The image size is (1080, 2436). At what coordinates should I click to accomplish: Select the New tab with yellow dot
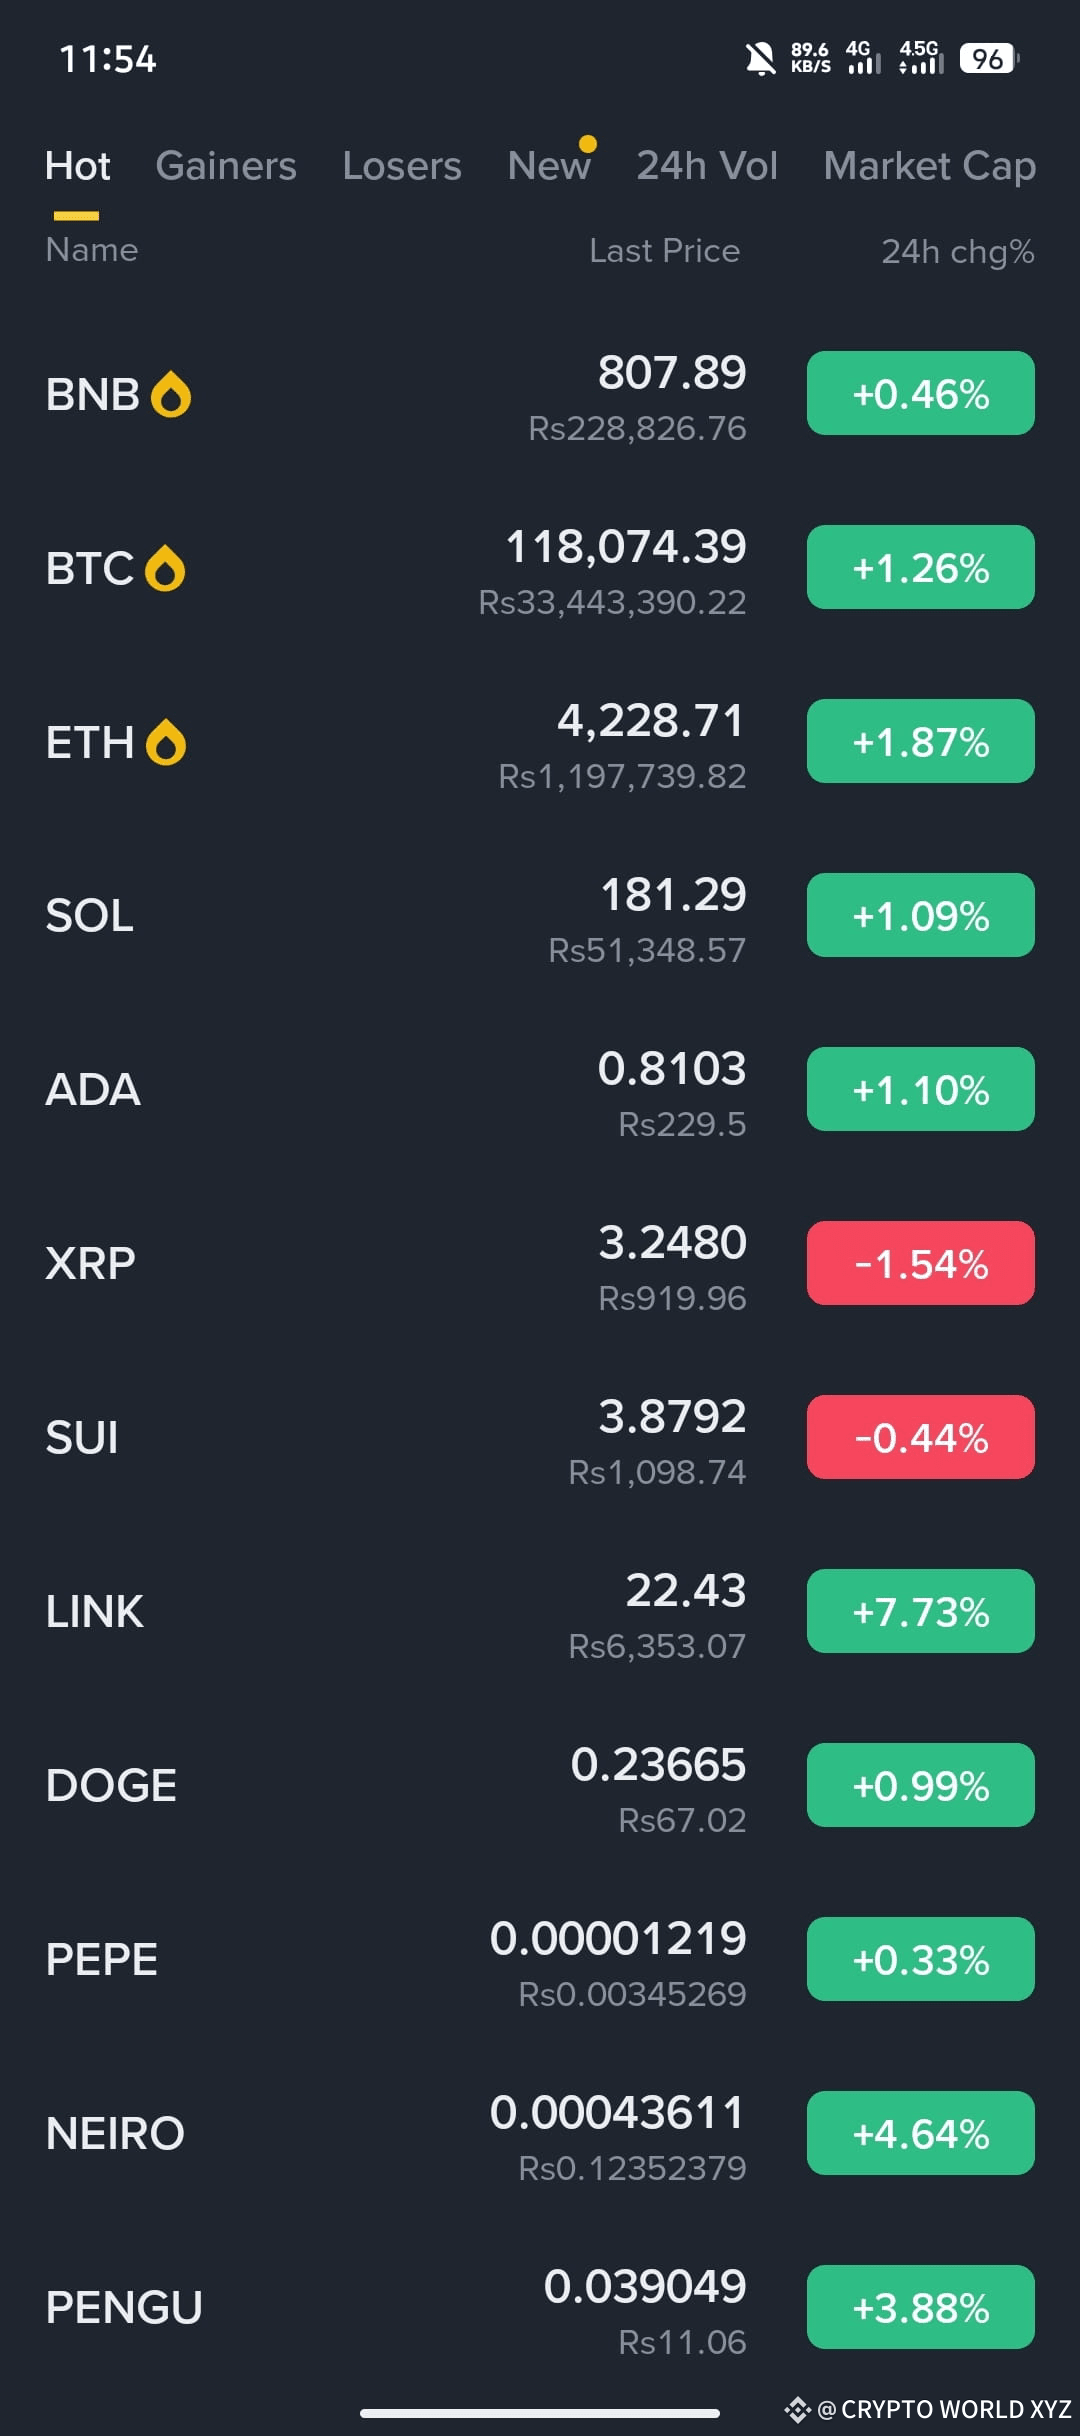tap(549, 166)
